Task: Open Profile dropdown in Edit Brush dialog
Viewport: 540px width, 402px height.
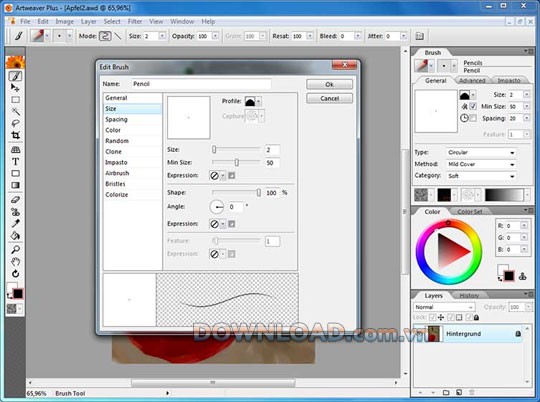Action: coord(259,101)
